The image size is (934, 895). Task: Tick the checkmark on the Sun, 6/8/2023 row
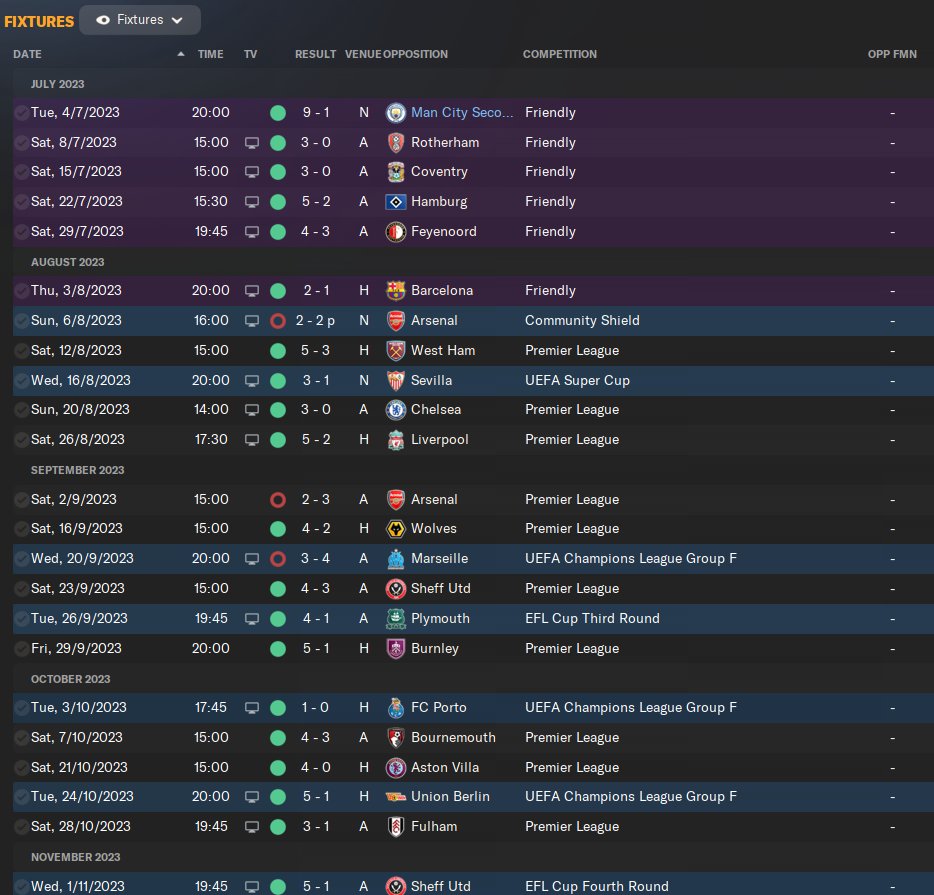tap(21, 320)
